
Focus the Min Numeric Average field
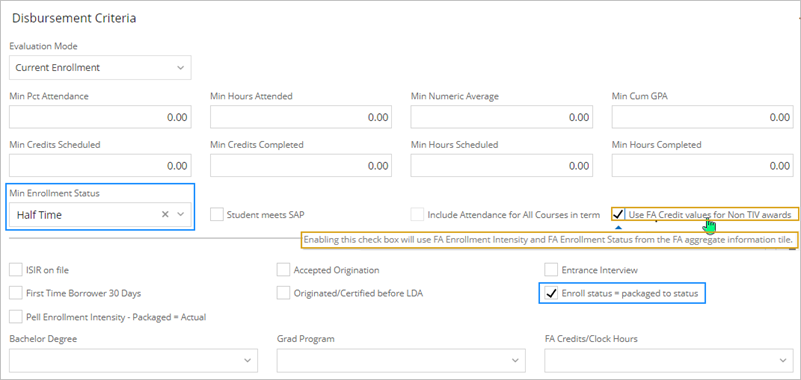[x=502, y=117]
